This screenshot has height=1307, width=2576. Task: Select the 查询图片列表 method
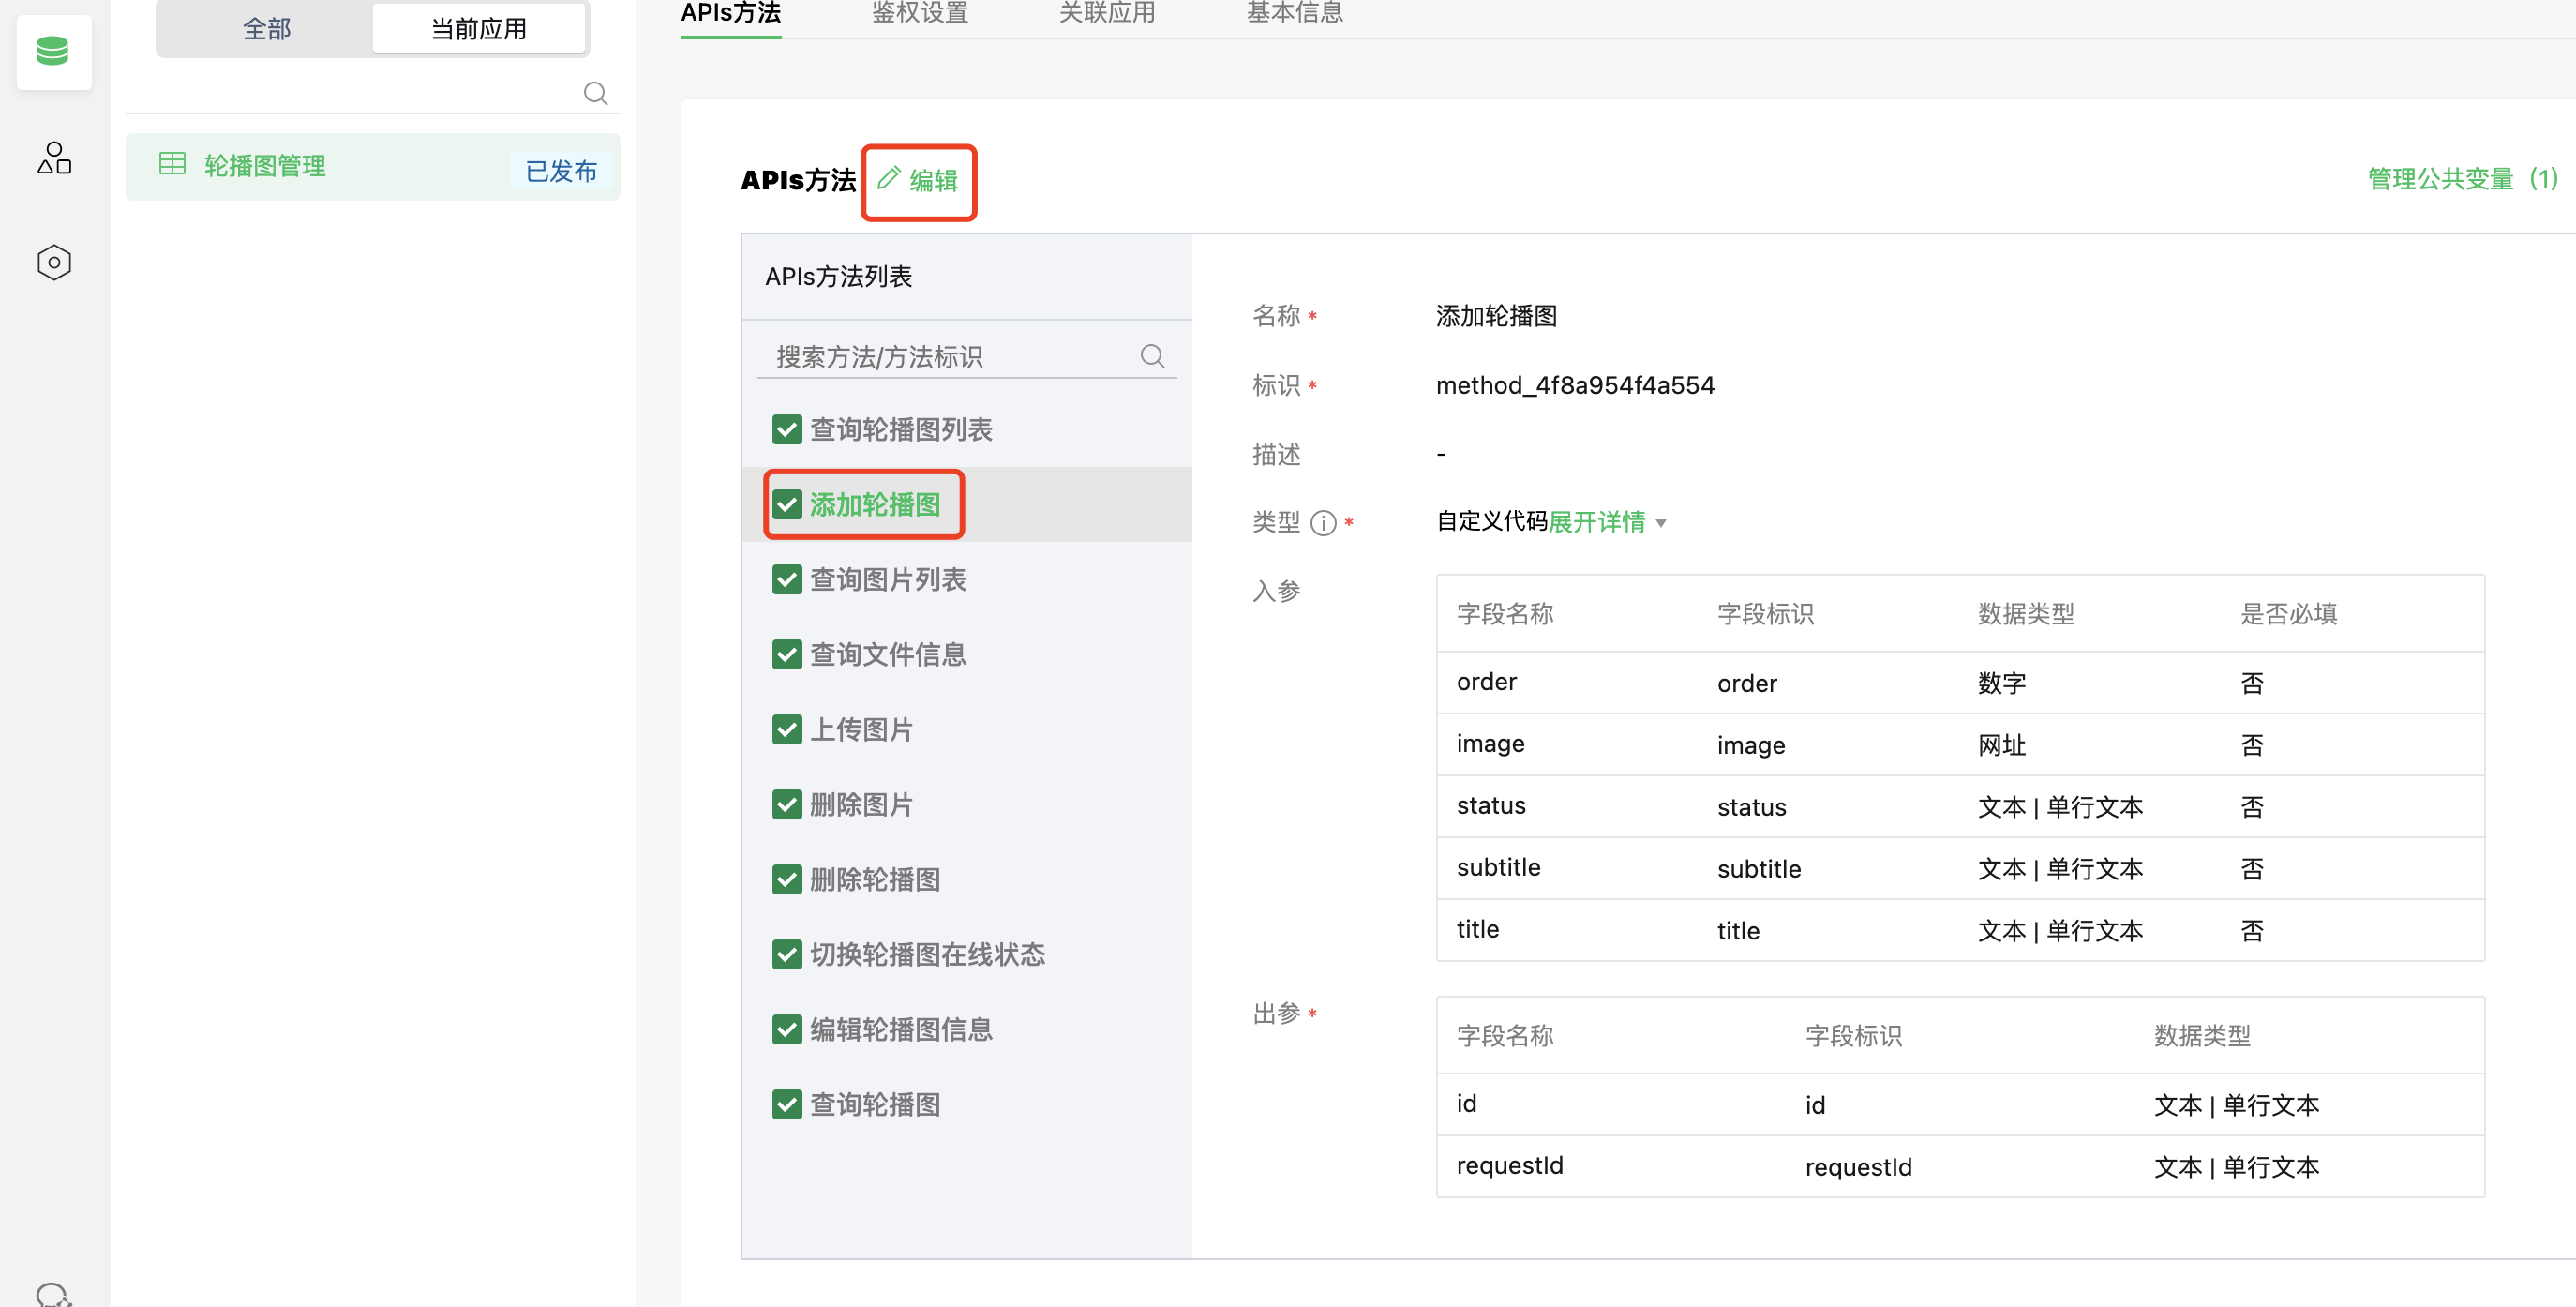(x=887, y=580)
